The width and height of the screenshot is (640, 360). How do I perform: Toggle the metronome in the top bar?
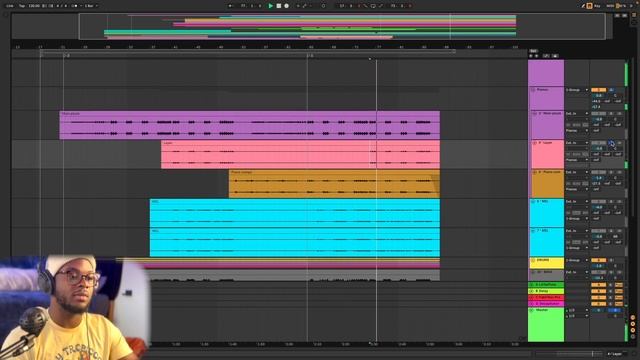(76, 6)
